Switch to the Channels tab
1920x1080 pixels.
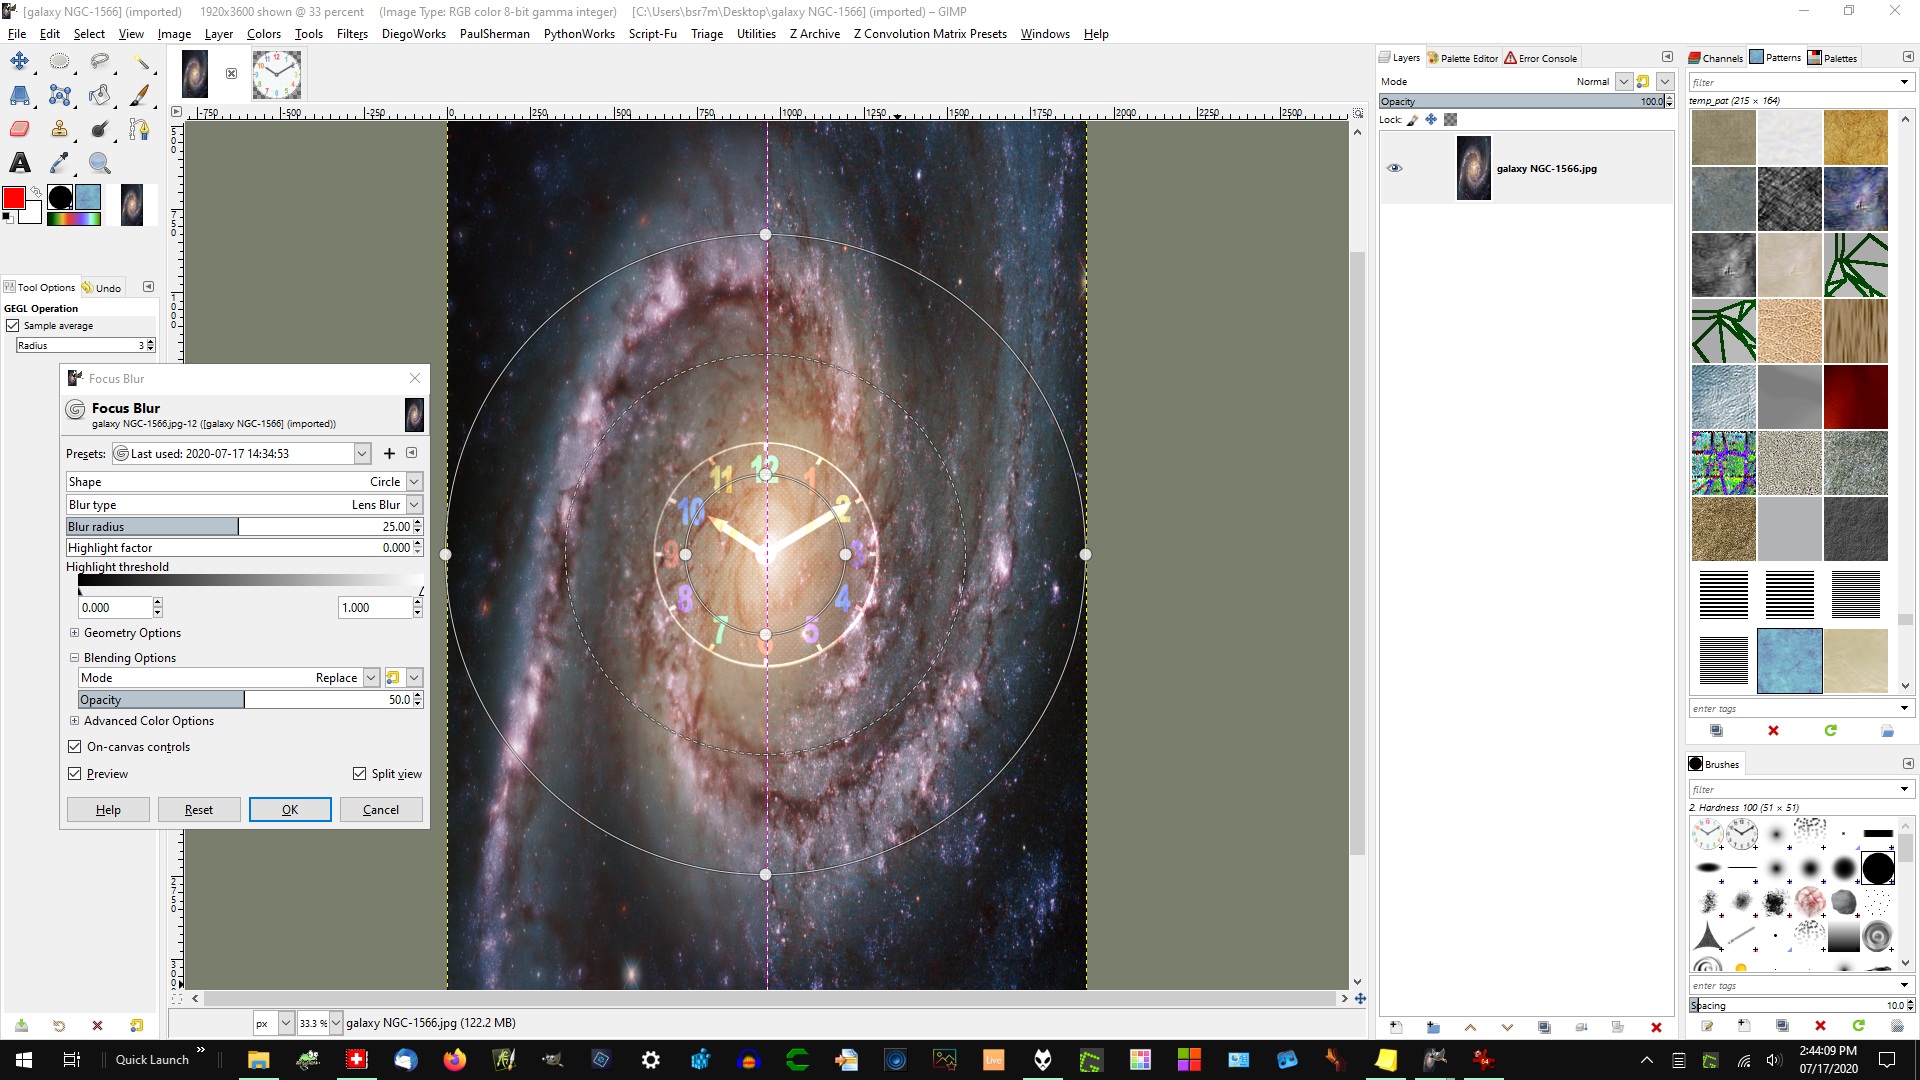tap(1716, 58)
